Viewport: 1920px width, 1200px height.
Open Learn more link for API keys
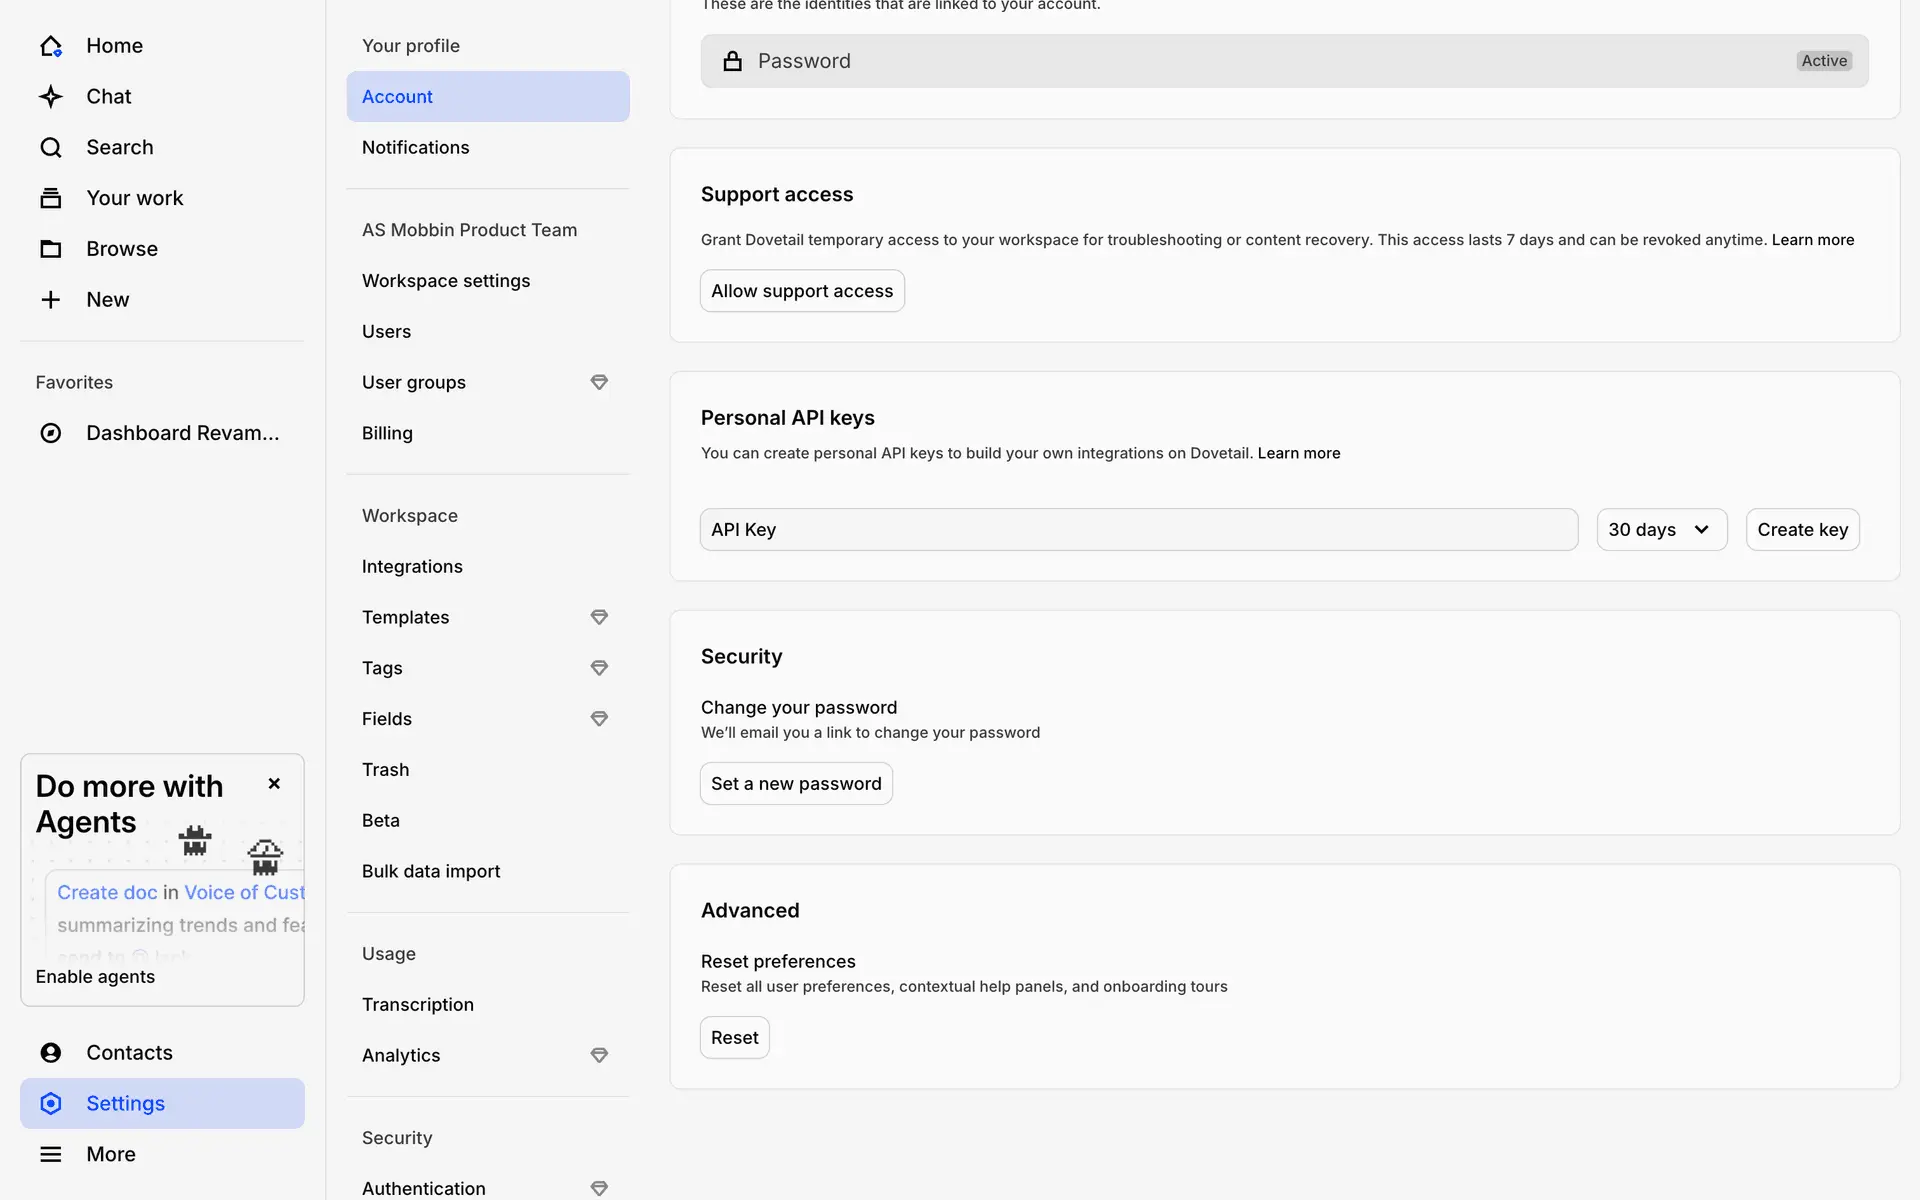(x=1298, y=453)
